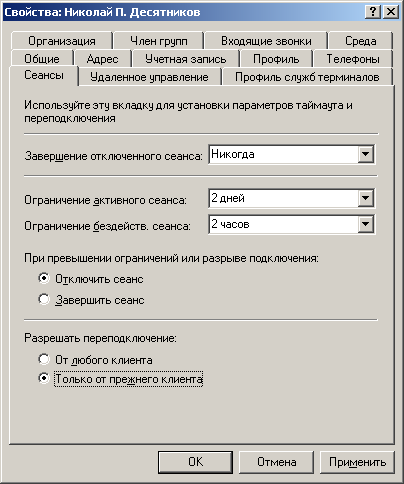Select the Отключить сеанс radio button

click(x=44, y=278)
